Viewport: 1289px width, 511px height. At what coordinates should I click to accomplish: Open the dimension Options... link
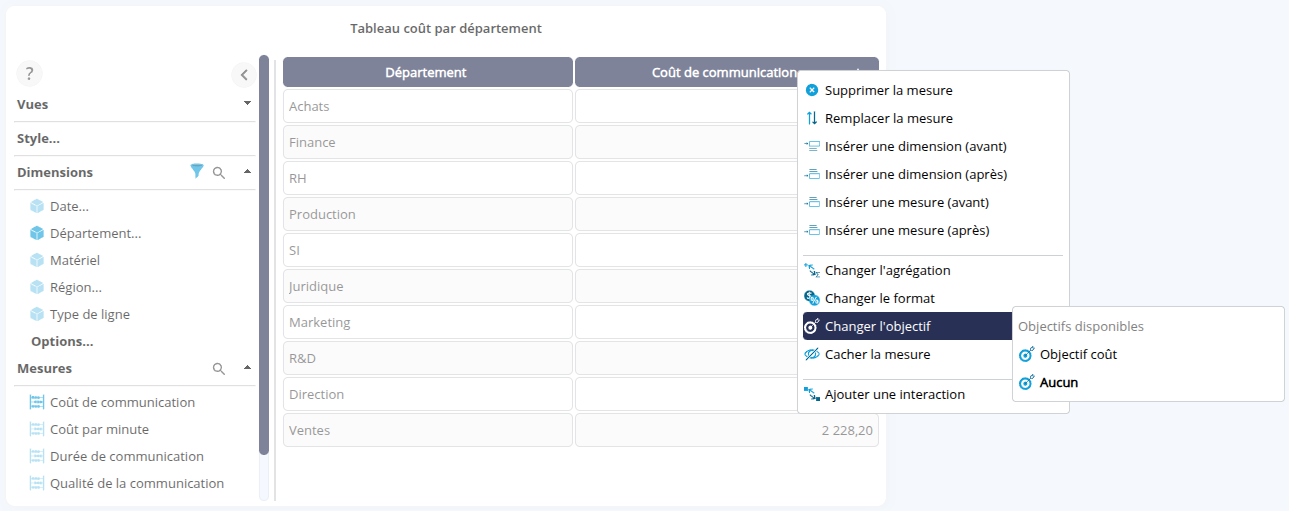62,342
